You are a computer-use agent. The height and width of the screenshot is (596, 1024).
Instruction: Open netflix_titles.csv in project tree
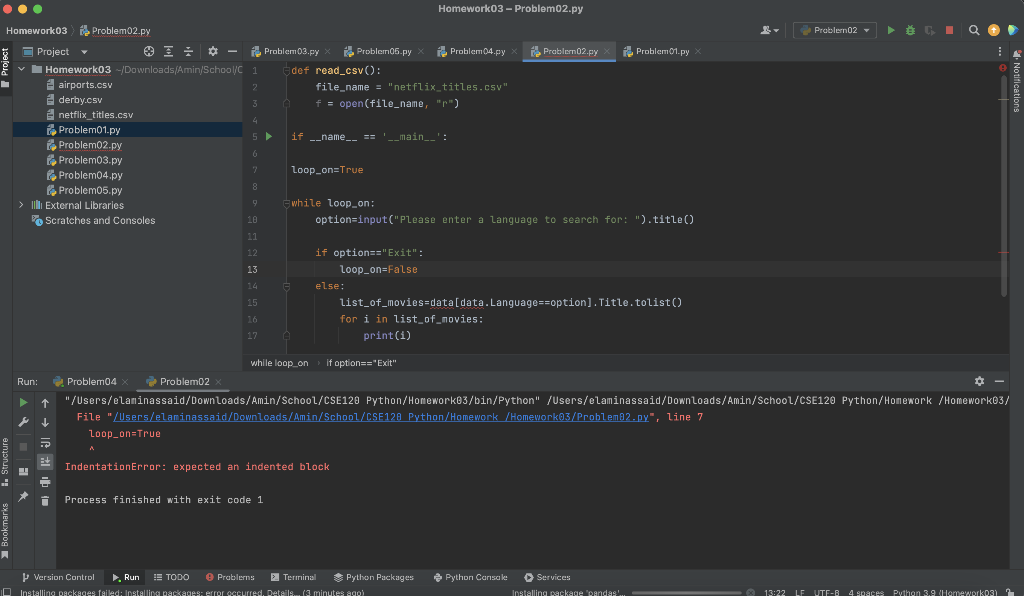(x=95, y=115)
